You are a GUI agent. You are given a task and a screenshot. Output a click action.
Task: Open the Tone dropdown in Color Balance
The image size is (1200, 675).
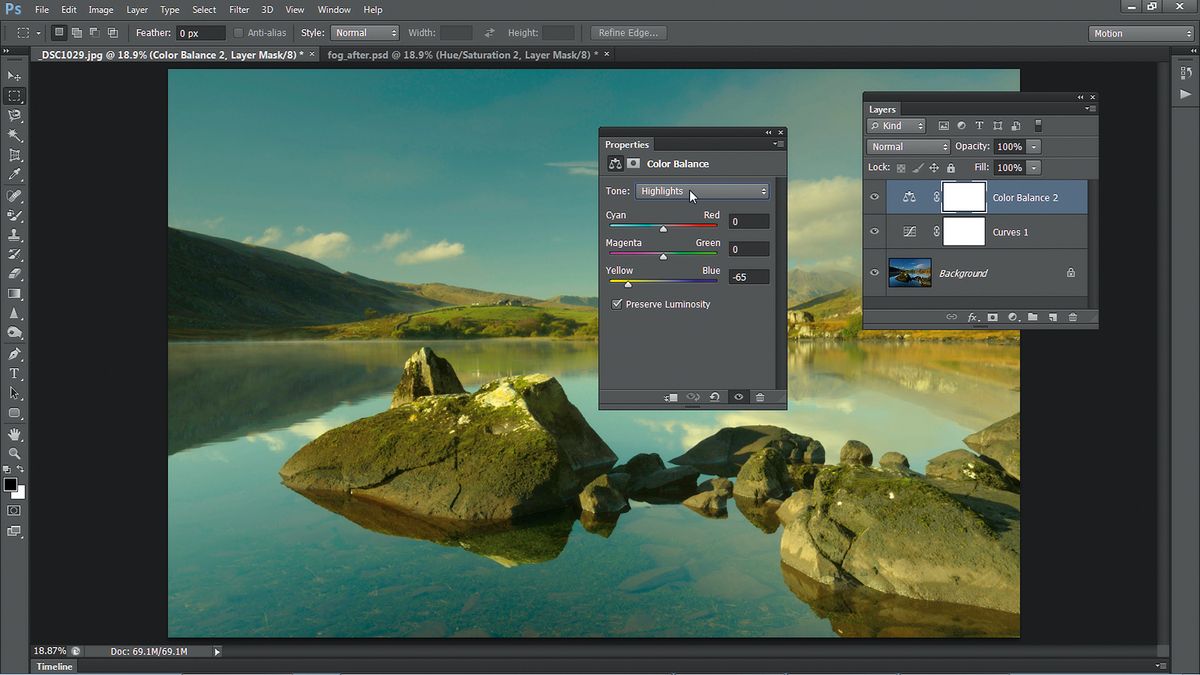[x=702, y=190]
